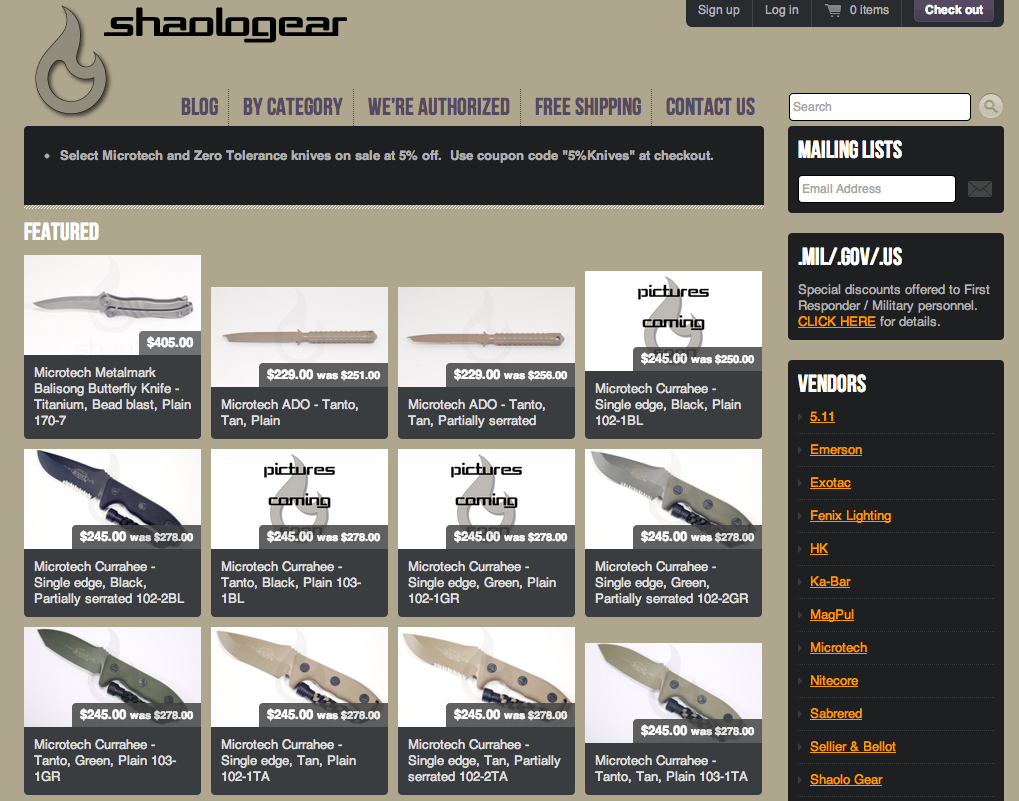Open the shopping cart items link
1019x801 pixels.
pyautogui.click(x=857, y=10)
